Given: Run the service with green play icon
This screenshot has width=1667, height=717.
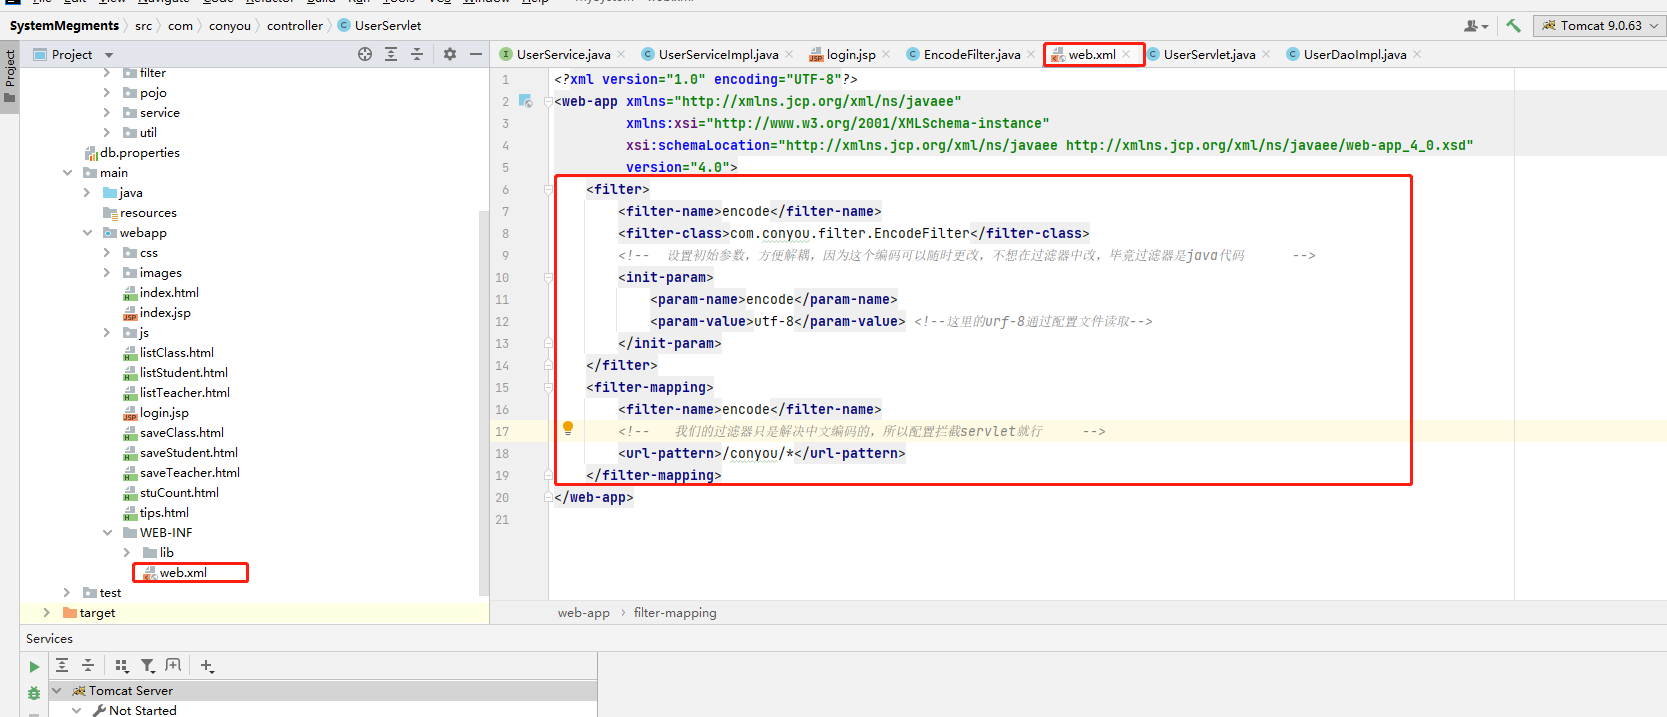Looking at the screenshot, I should tap(34, 667).
